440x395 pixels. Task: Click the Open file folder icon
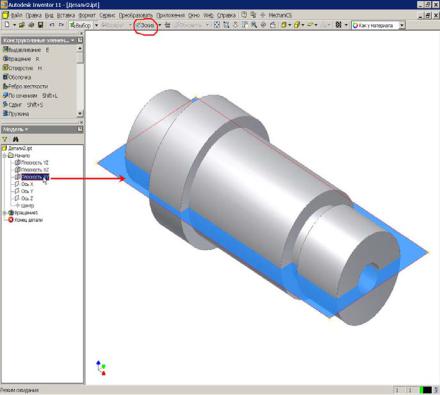click(x=22, y=25)
